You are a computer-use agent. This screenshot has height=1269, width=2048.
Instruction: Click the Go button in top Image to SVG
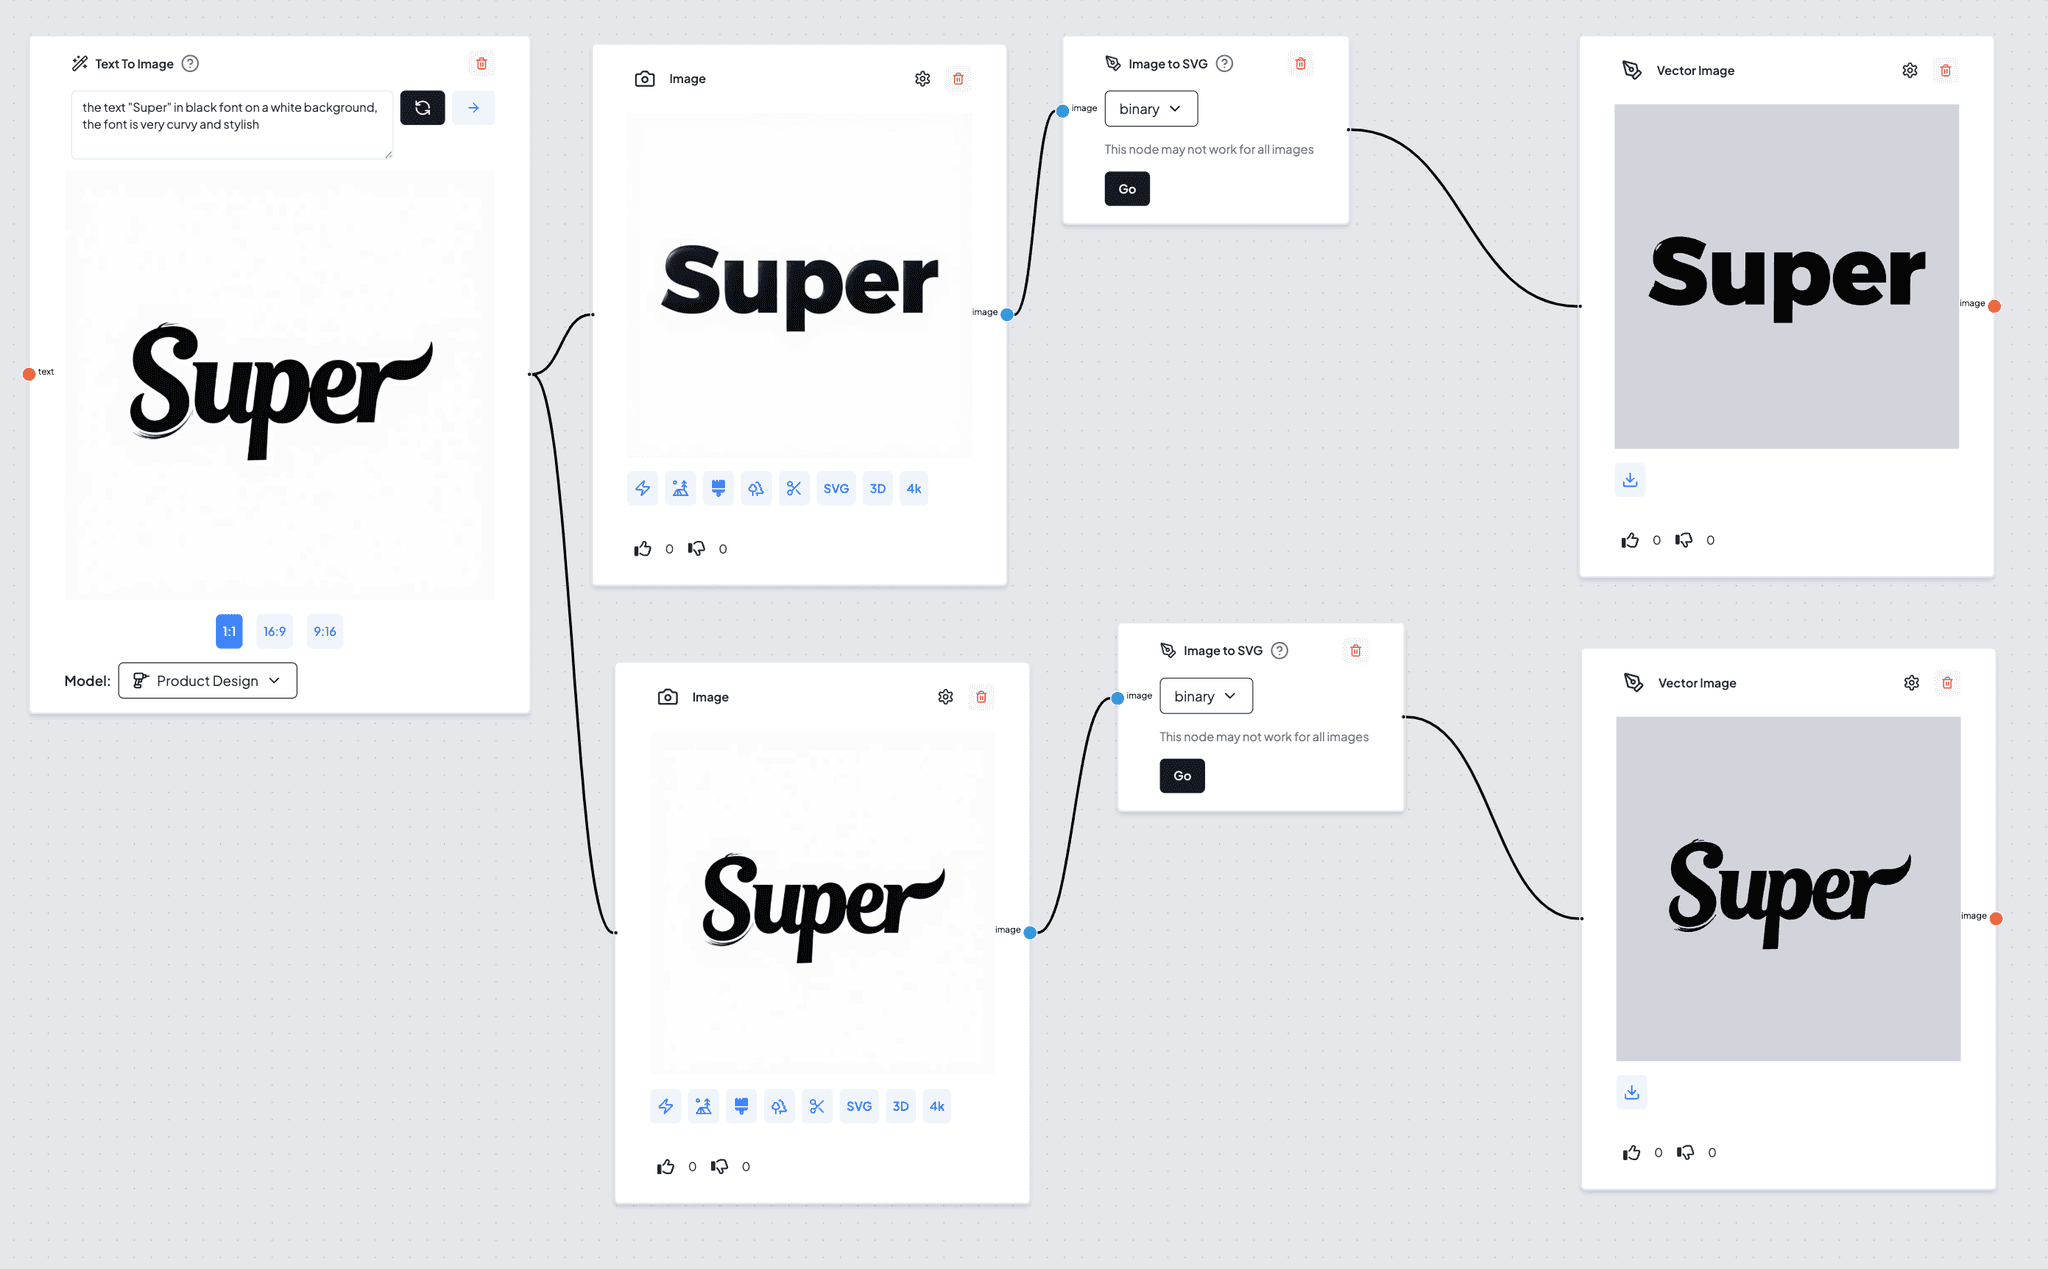tap(1126, 189)
